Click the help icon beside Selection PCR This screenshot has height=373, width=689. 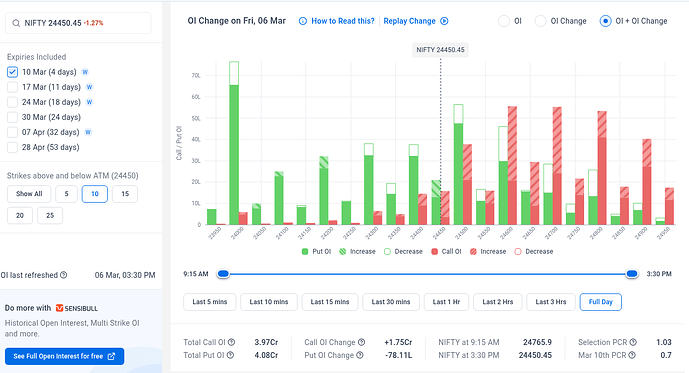coord(633,342)
